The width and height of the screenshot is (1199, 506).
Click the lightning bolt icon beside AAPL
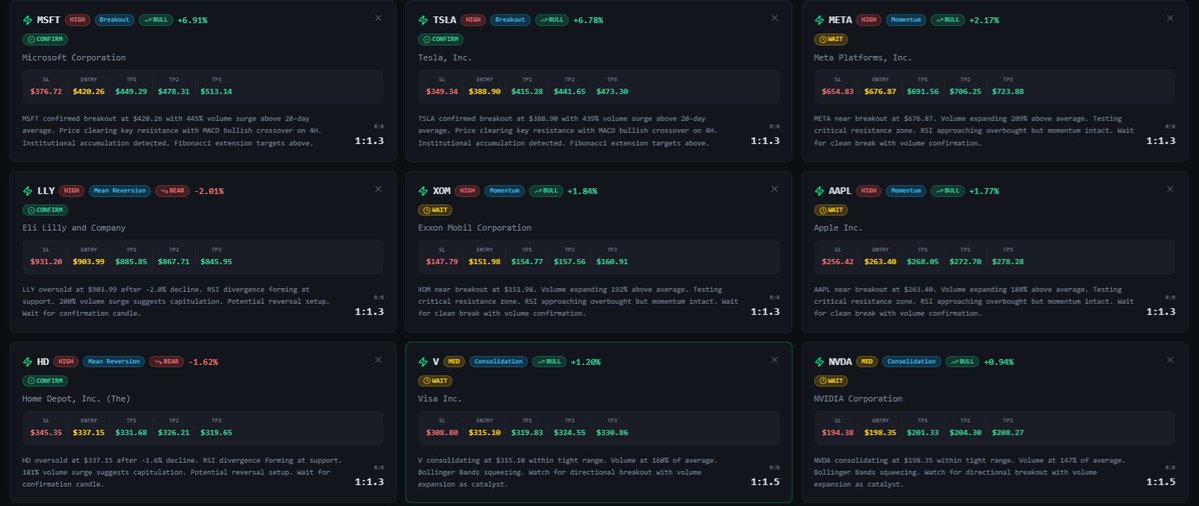pyautogui.click(x=820, y=191)
